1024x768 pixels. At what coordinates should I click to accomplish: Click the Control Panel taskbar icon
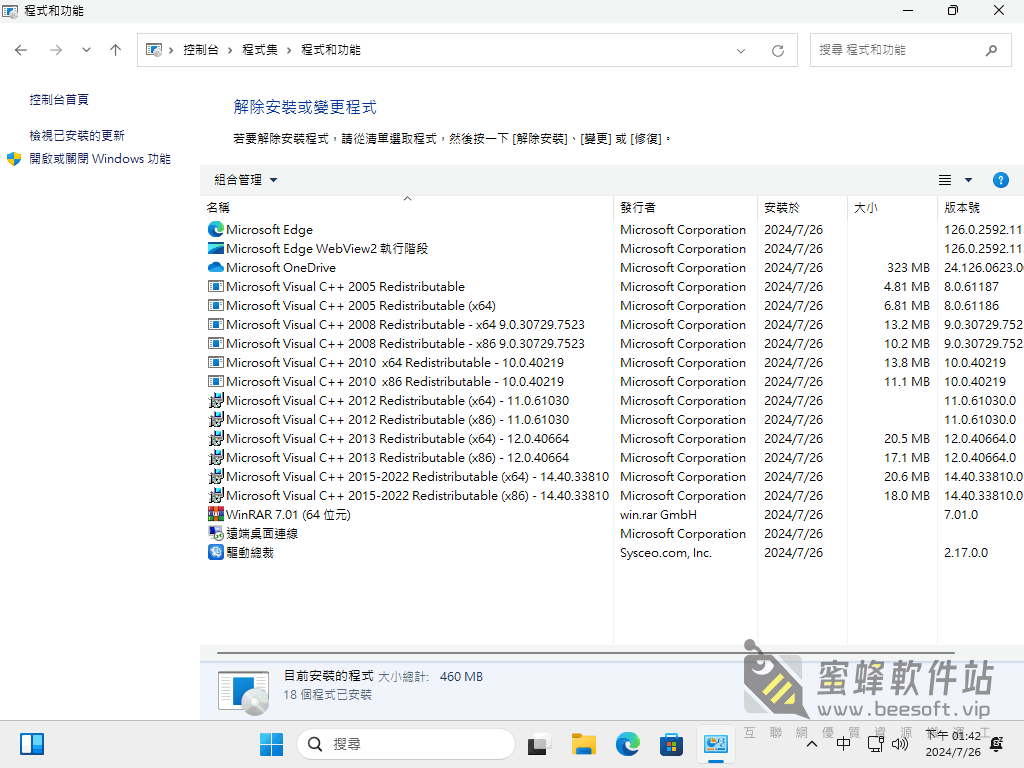tap(716, 744)
